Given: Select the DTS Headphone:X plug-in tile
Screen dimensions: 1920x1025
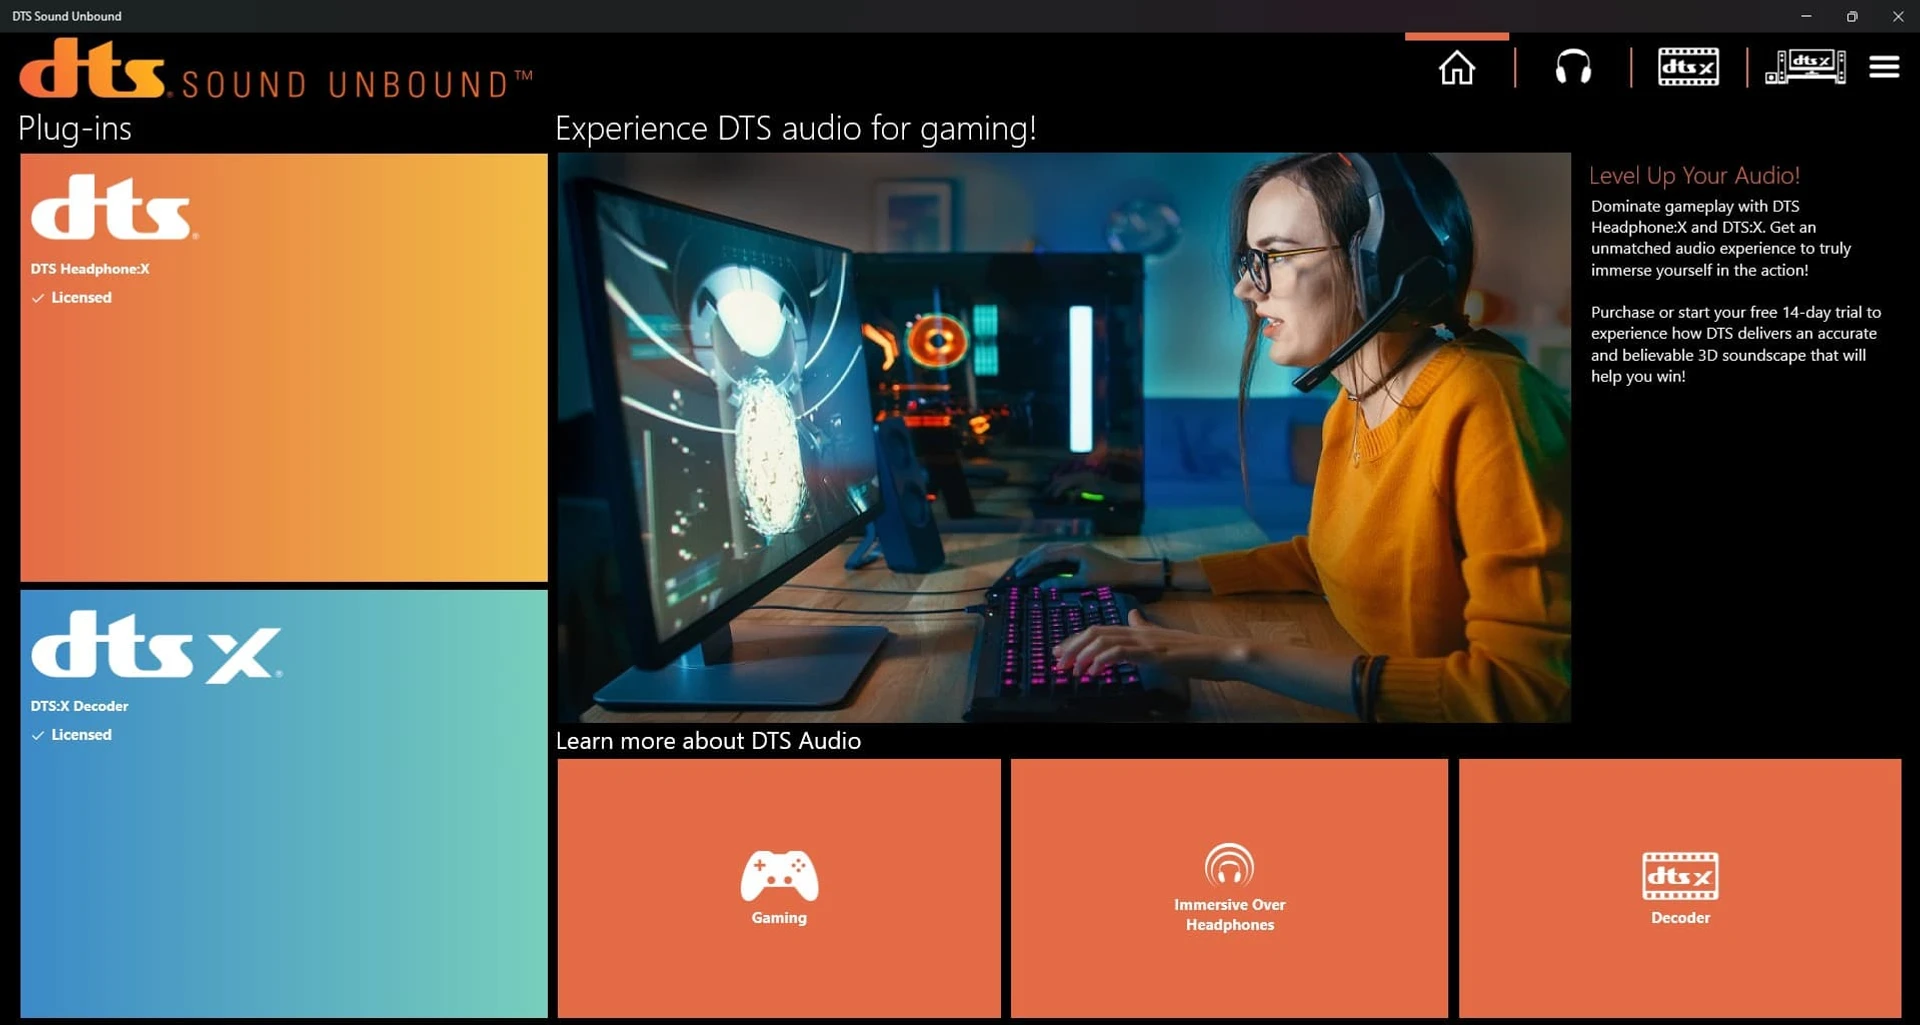Looking at the screenshot, I should click(x=284, y=367).
